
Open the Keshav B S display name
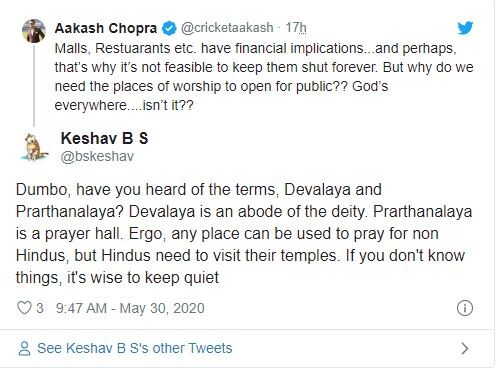104,138
